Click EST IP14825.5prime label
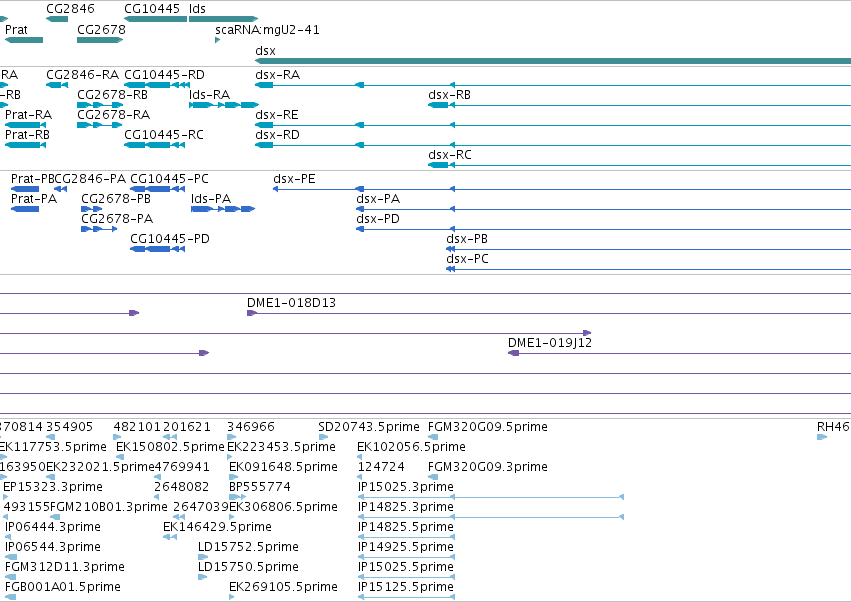Screen dimensions: 851x602 click(405, 527)
